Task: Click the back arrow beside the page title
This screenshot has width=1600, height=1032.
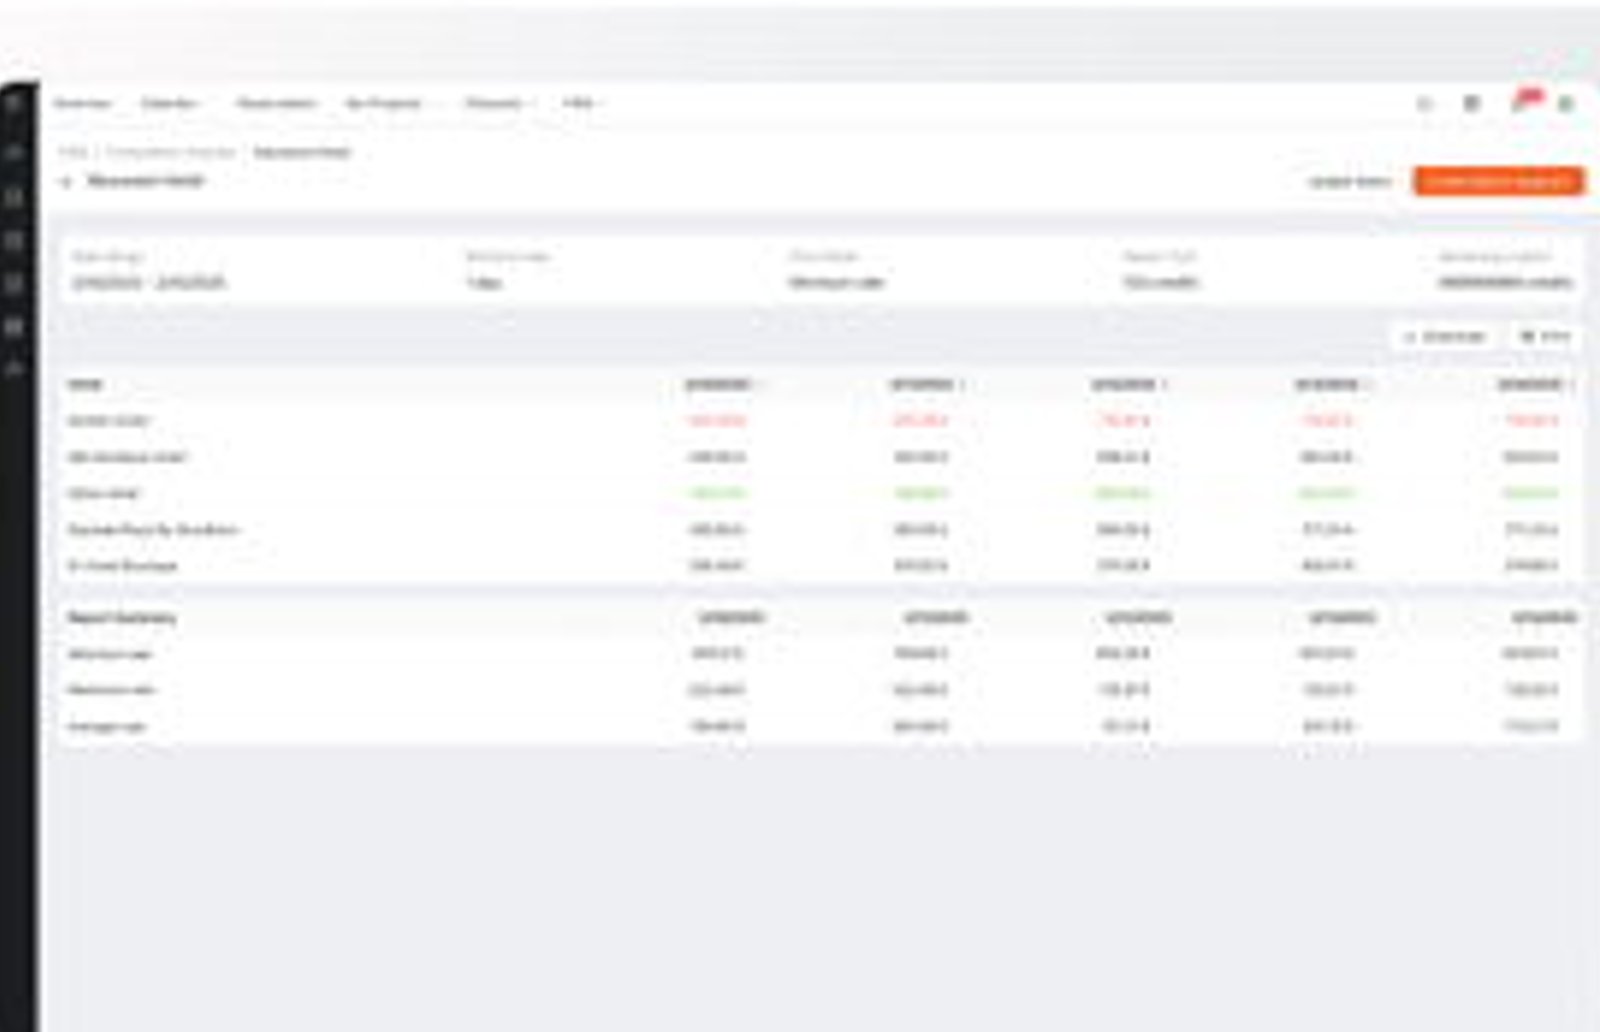Action: point(66,181)
